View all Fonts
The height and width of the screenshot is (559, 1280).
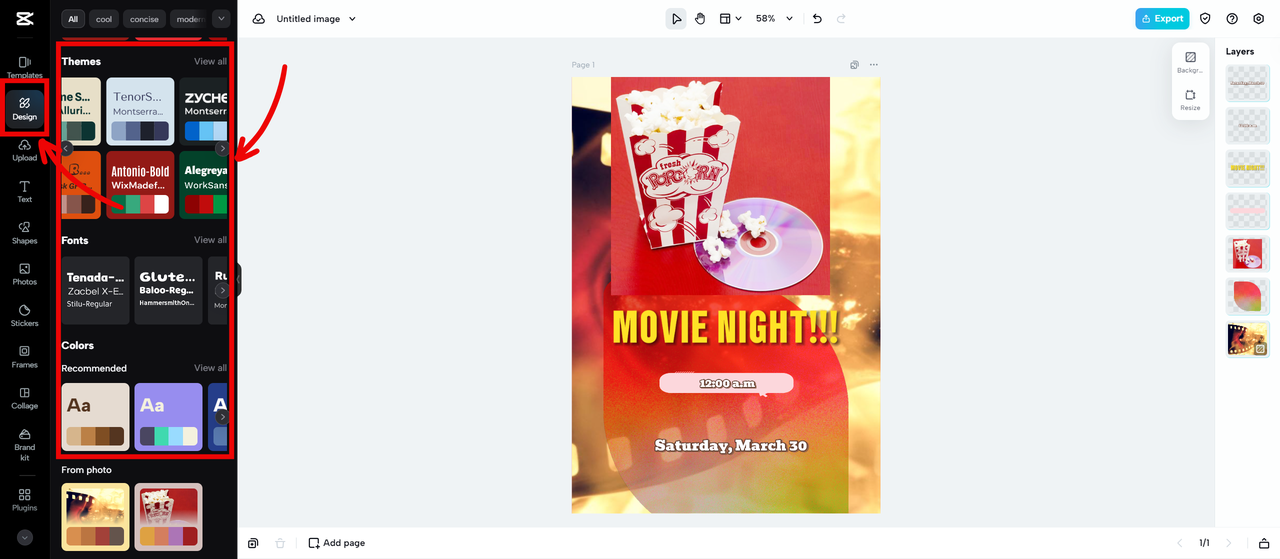point(210,240)
